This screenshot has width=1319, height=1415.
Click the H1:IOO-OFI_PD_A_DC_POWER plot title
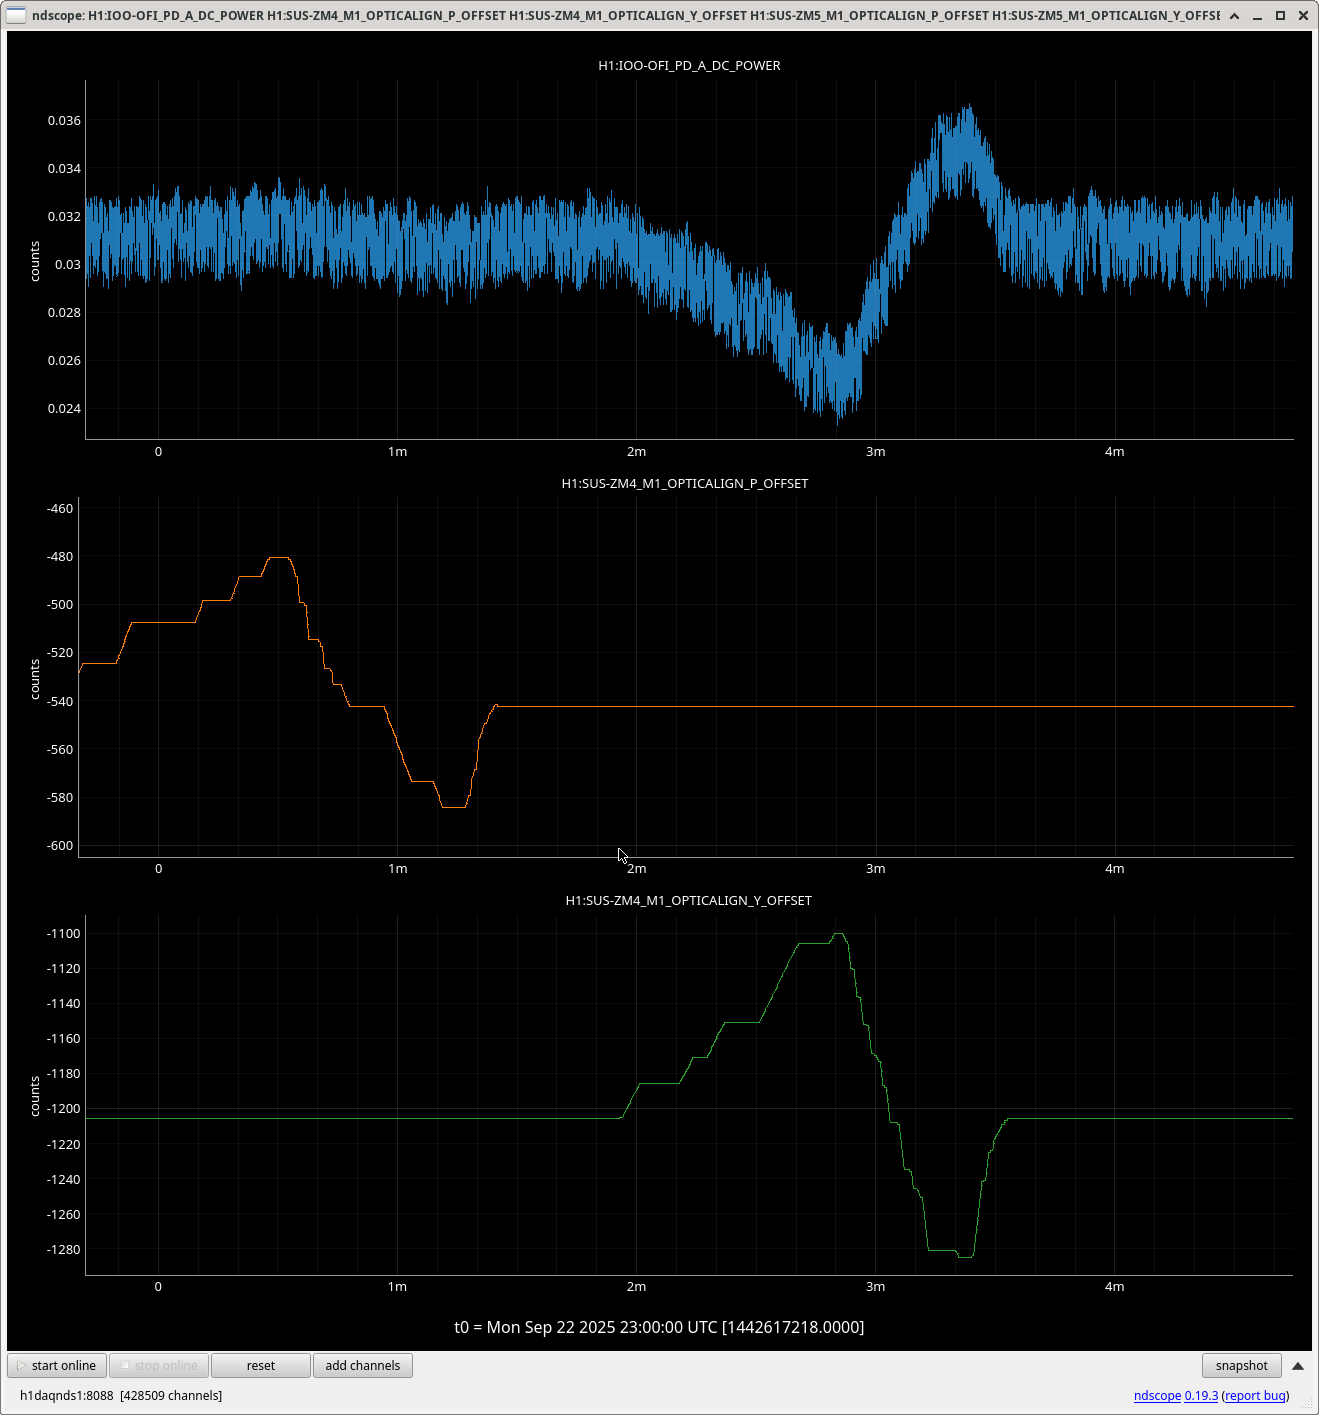coord(689,66)
